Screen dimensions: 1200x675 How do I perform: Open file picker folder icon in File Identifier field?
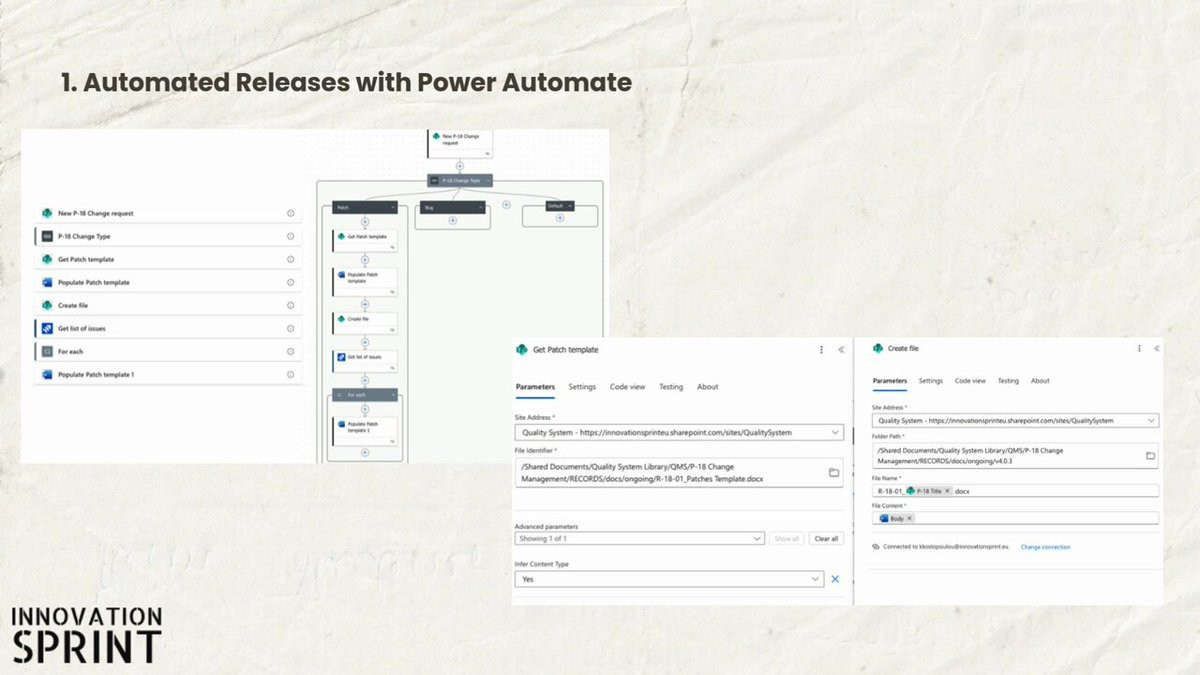point(834,472)
